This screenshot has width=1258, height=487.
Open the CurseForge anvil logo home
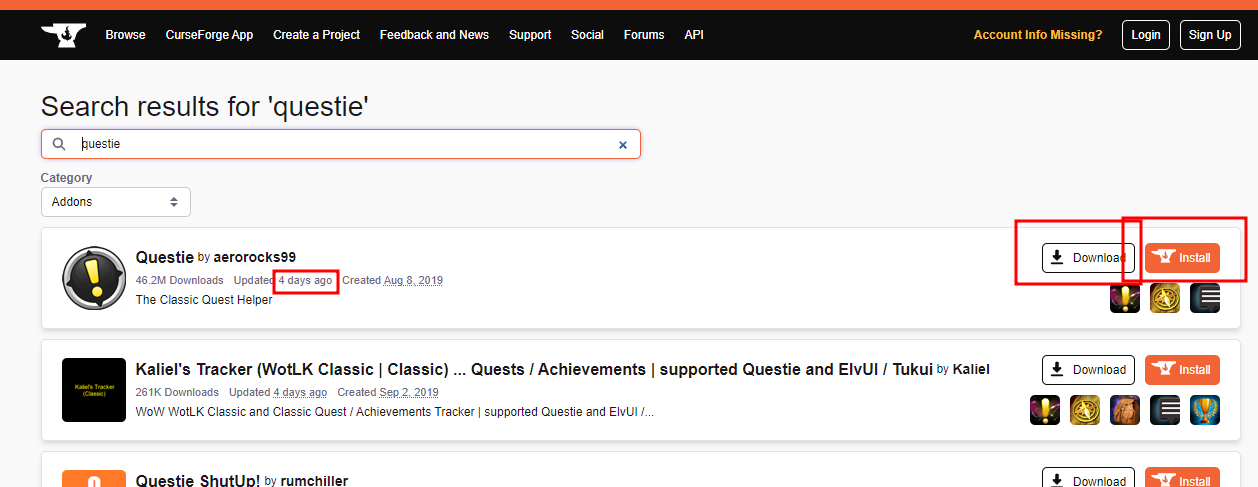coord(64,34)
